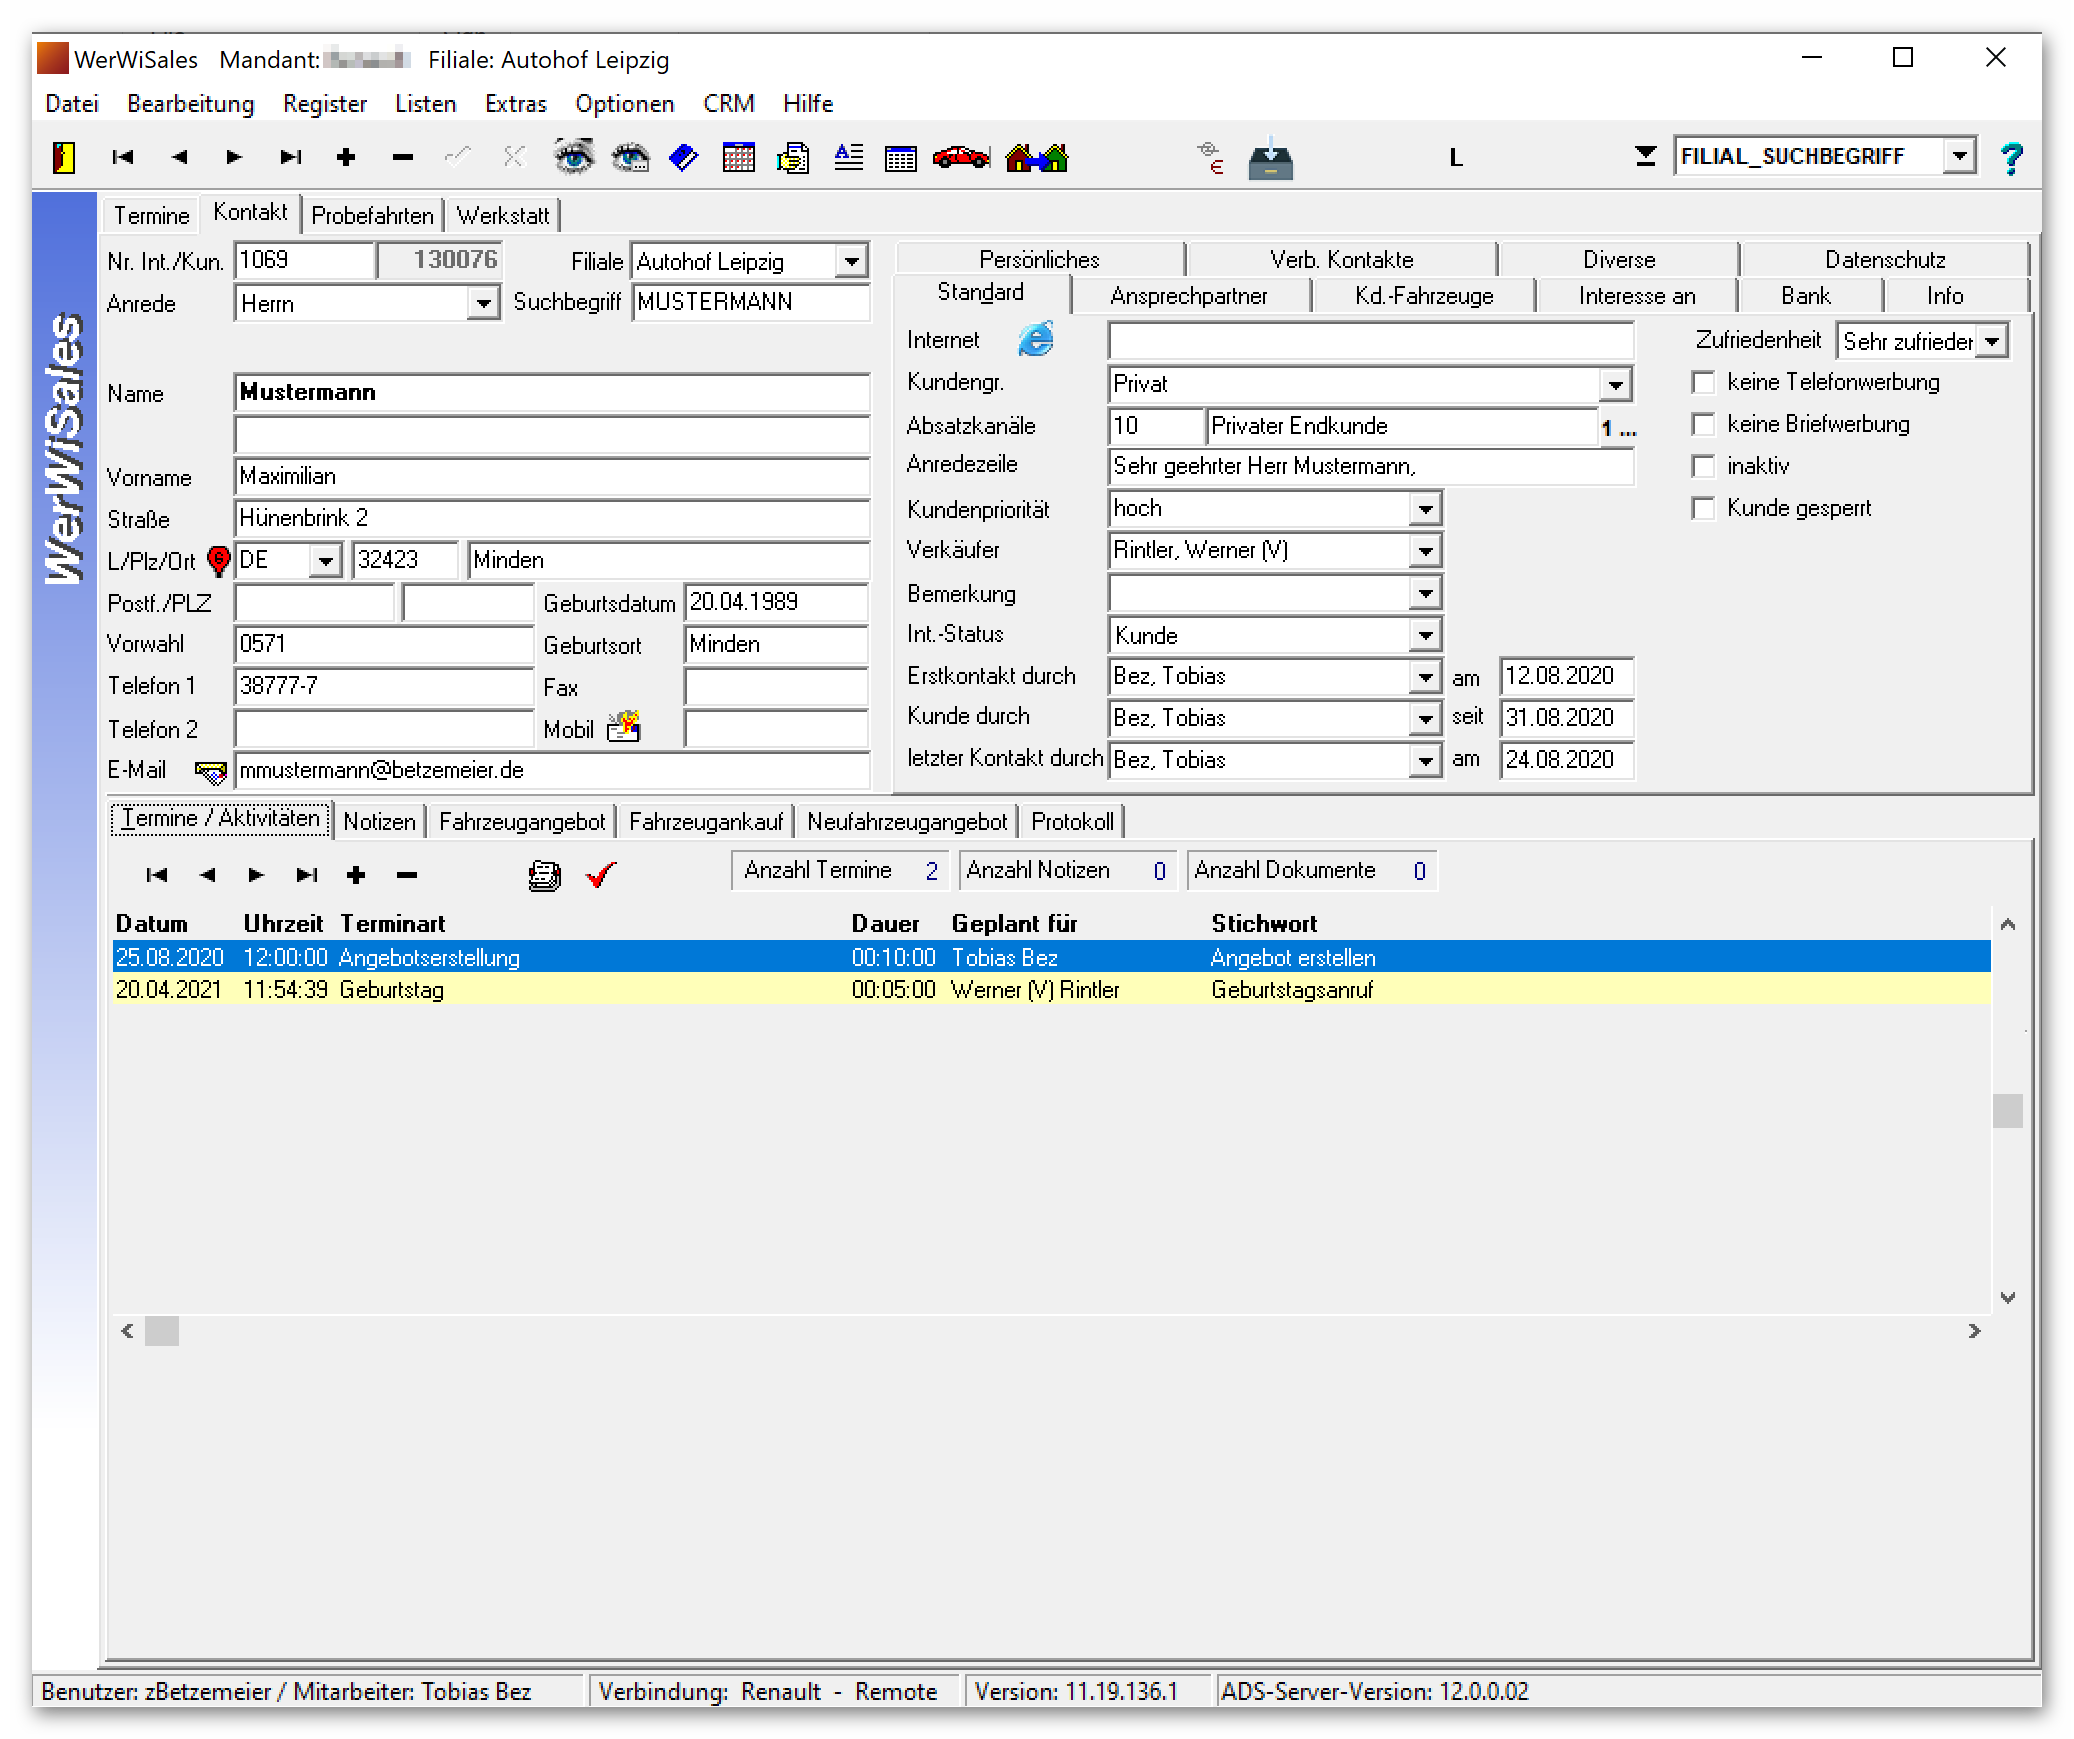Switch to the Notizen tab
Screen dimensions: 2074x1739
pyautogui.click(x=379, y=822)
